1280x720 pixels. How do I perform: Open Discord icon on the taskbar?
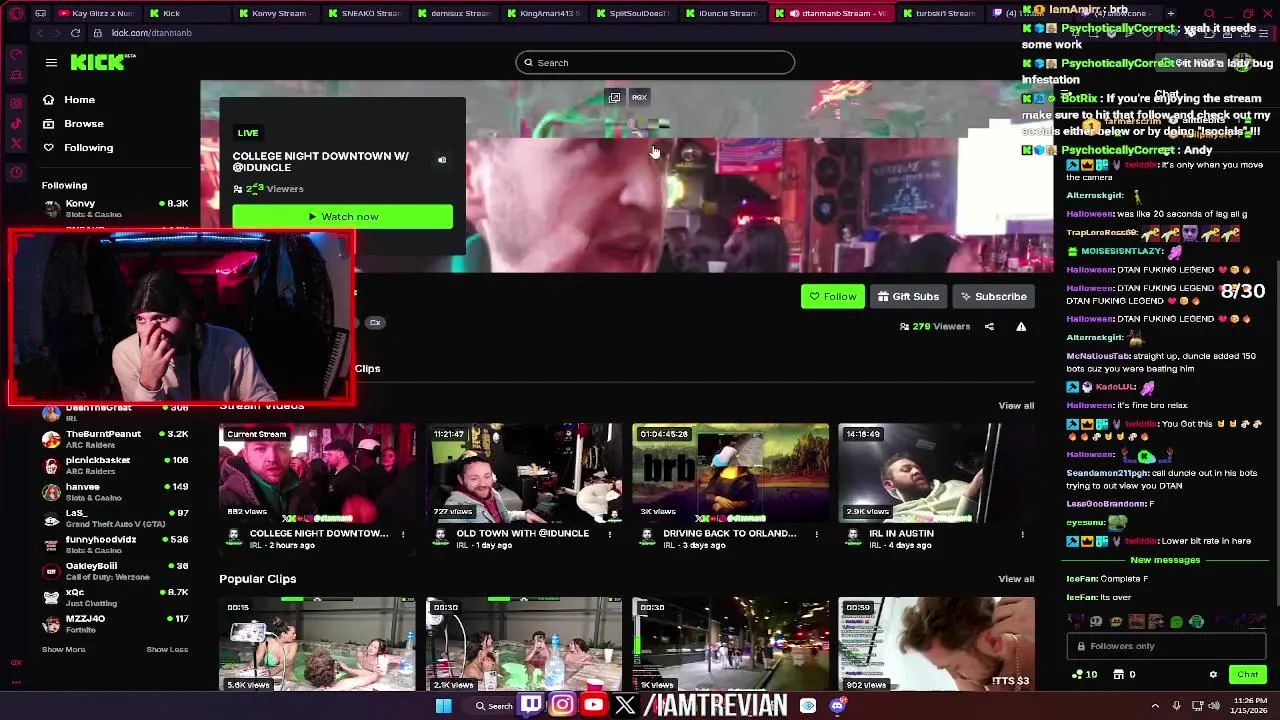(838, 705)
